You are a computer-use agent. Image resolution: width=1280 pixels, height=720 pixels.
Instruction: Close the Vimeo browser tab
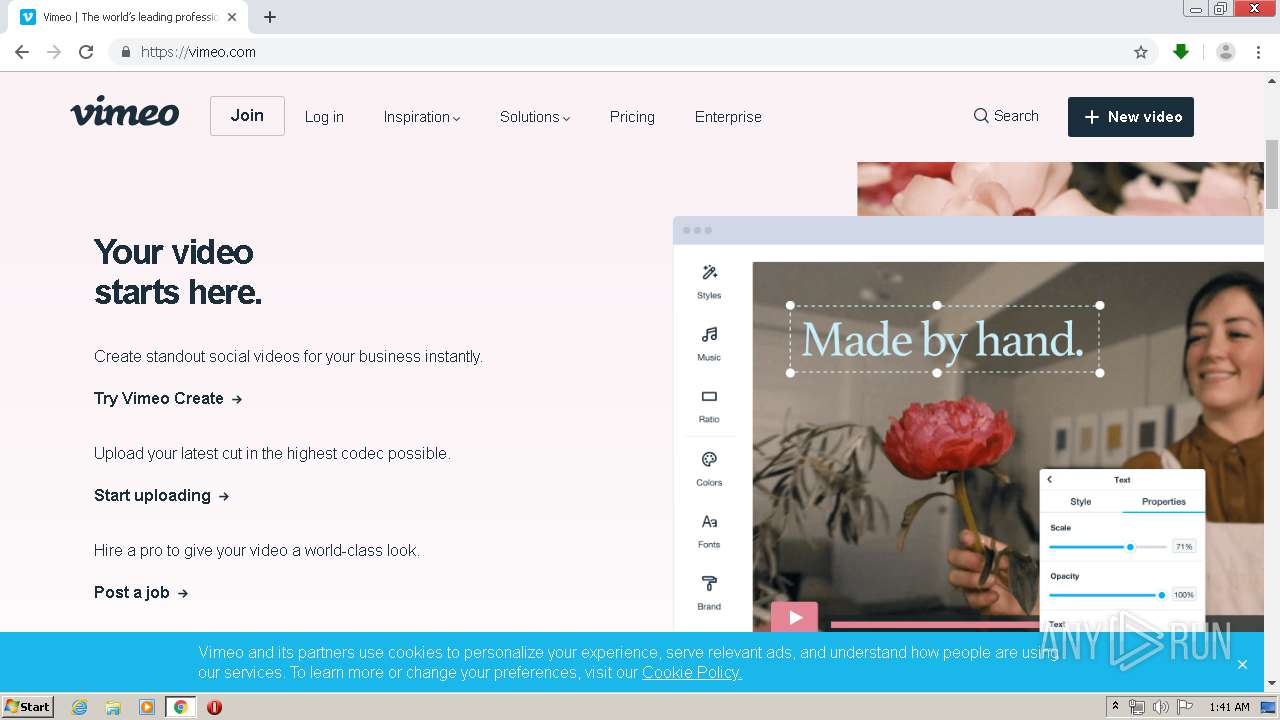coord(232,17)
